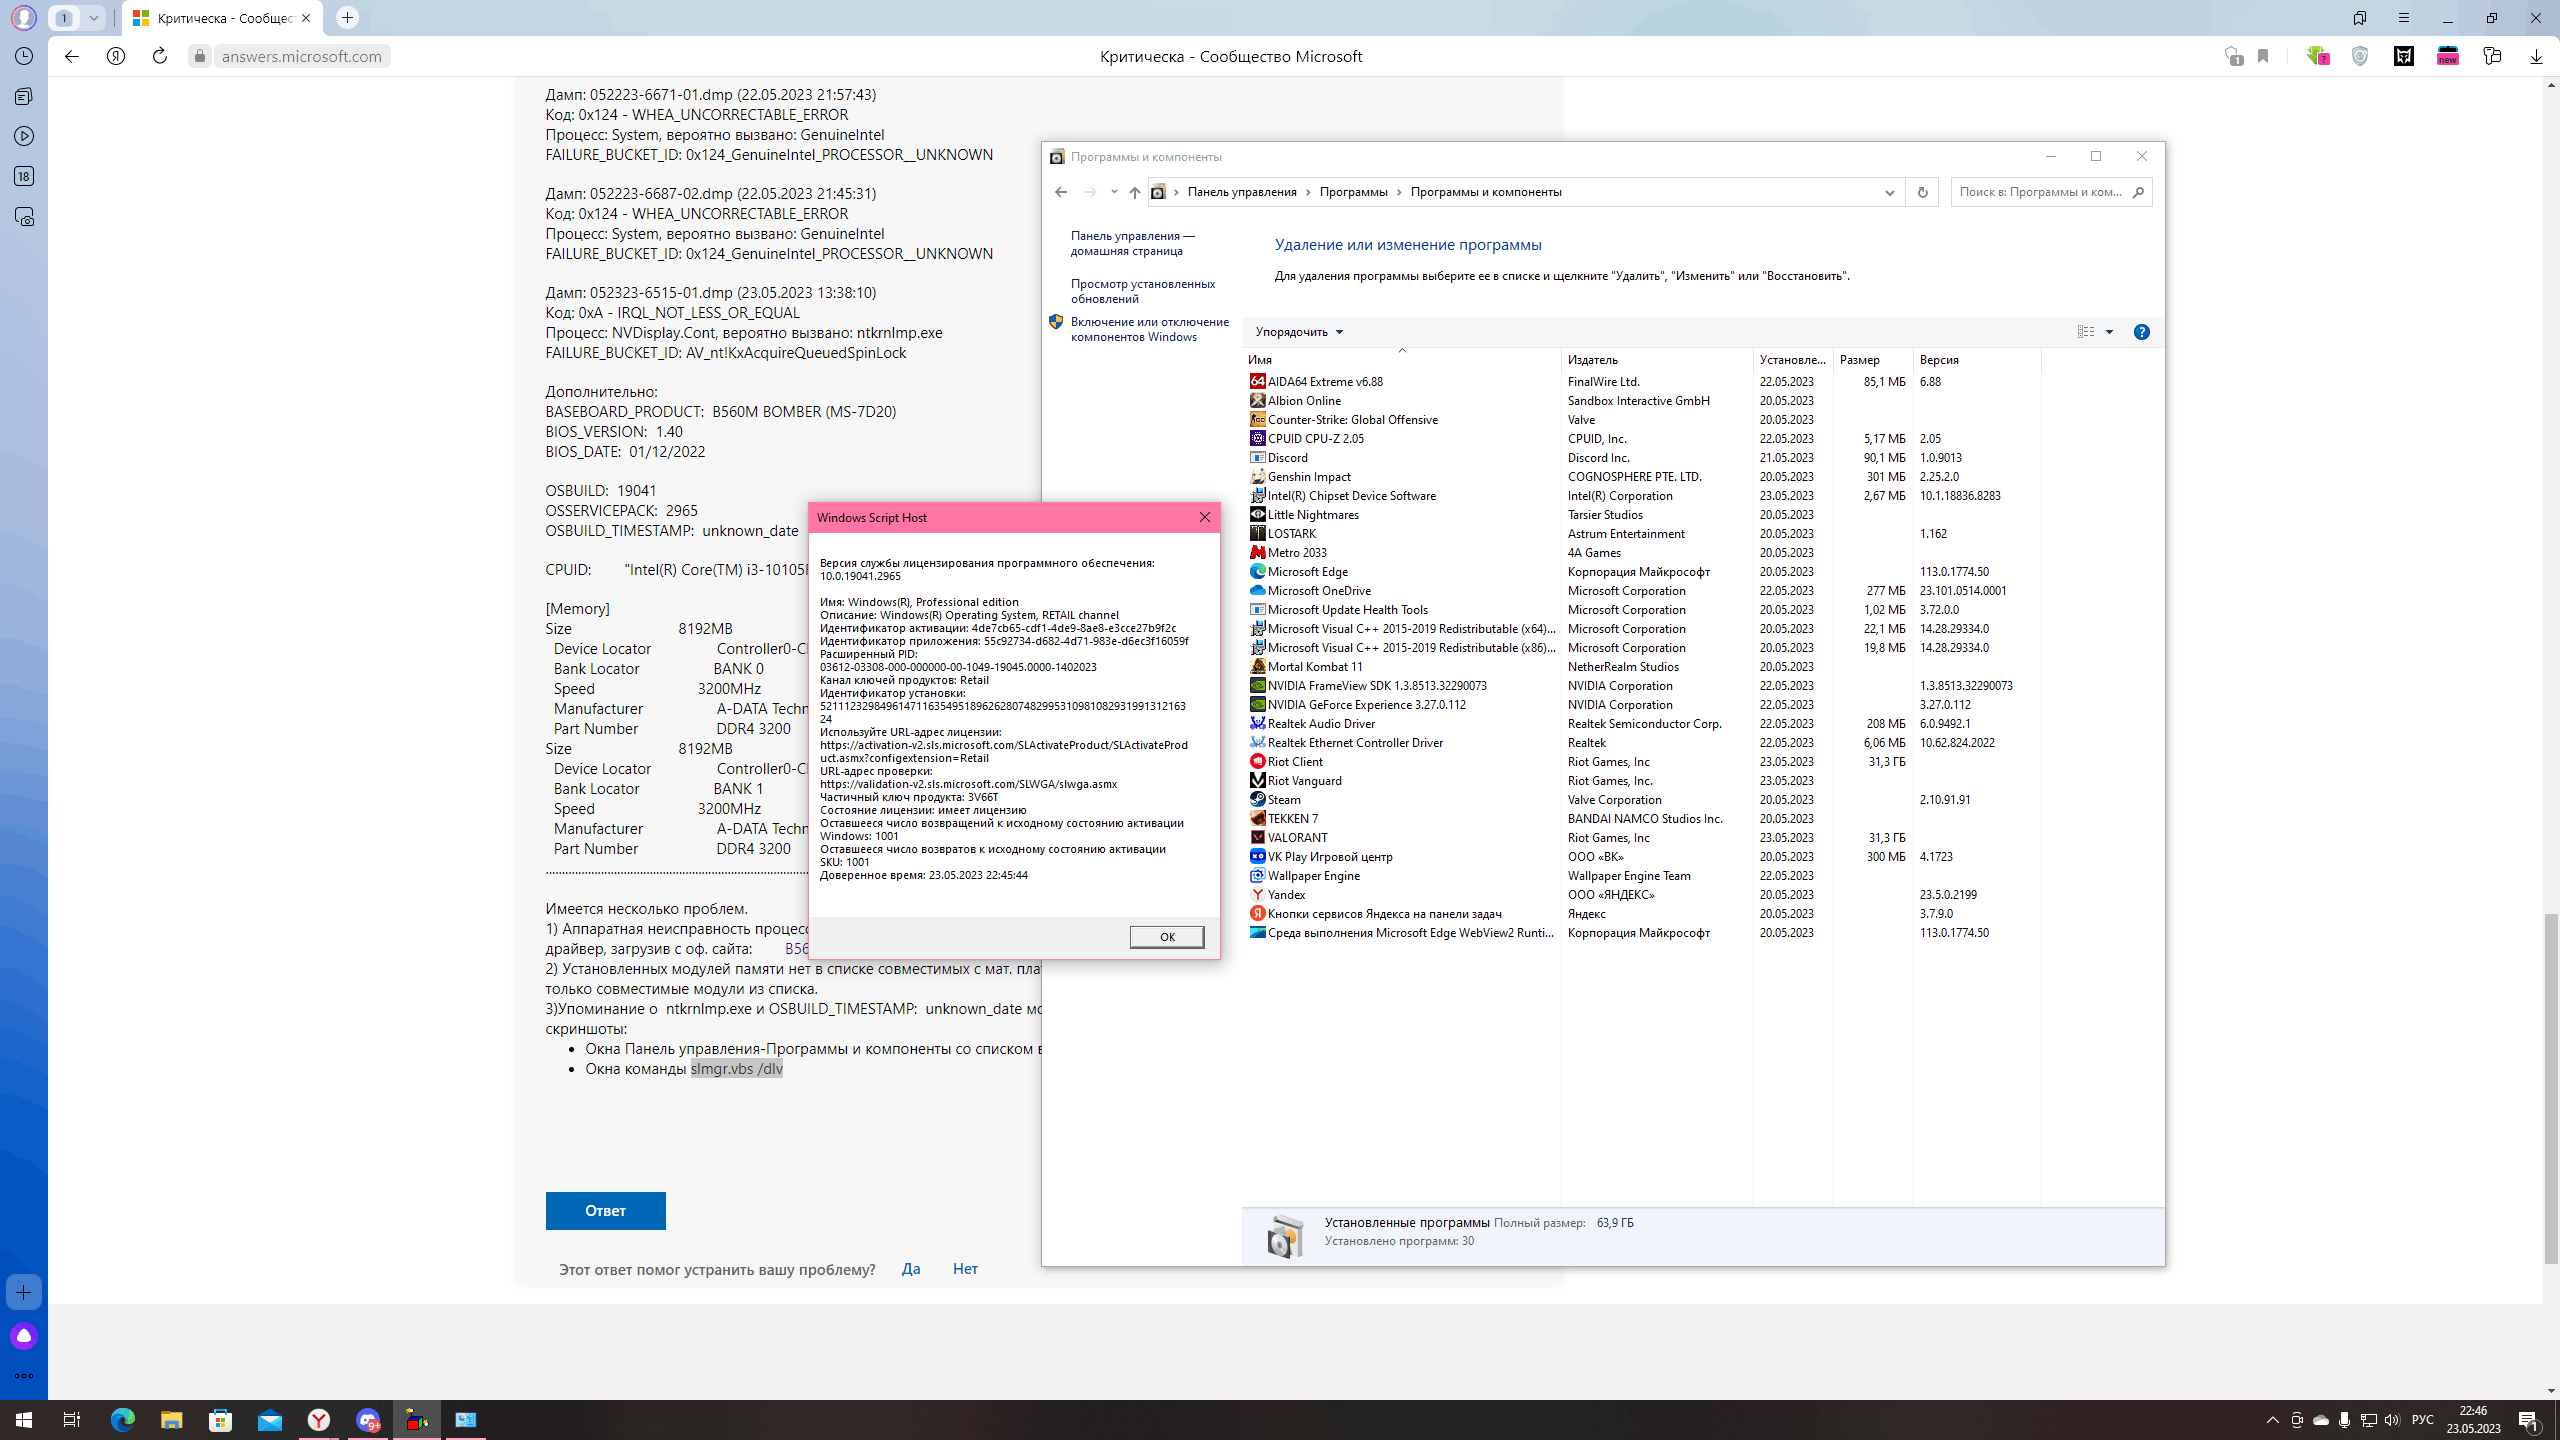
Task: Sort programs by Размер column
Action: pos(1872,359)
